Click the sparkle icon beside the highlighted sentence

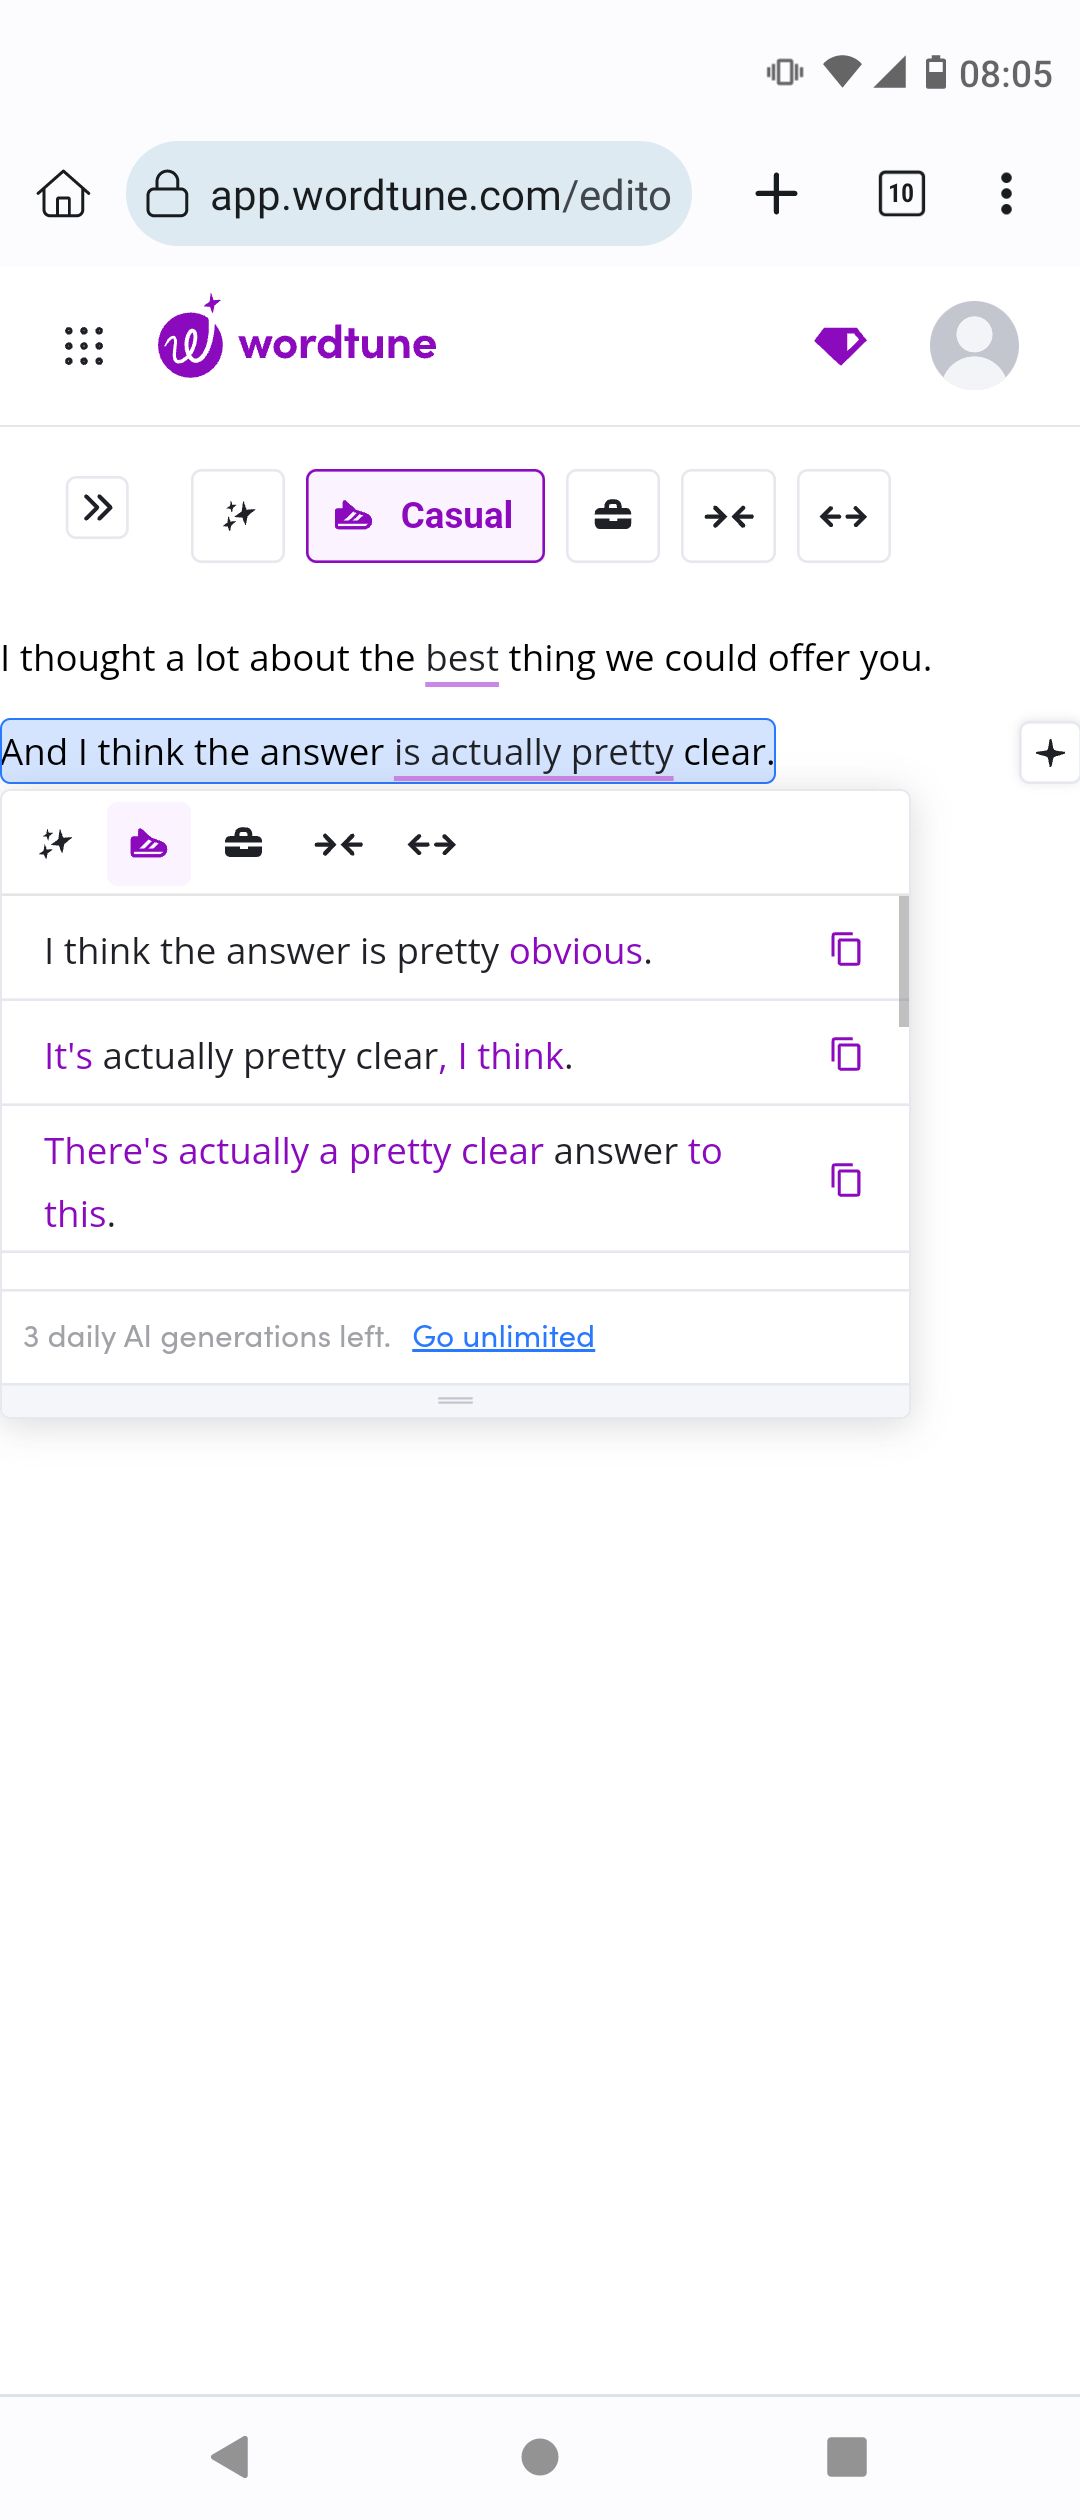point(1049,753)
